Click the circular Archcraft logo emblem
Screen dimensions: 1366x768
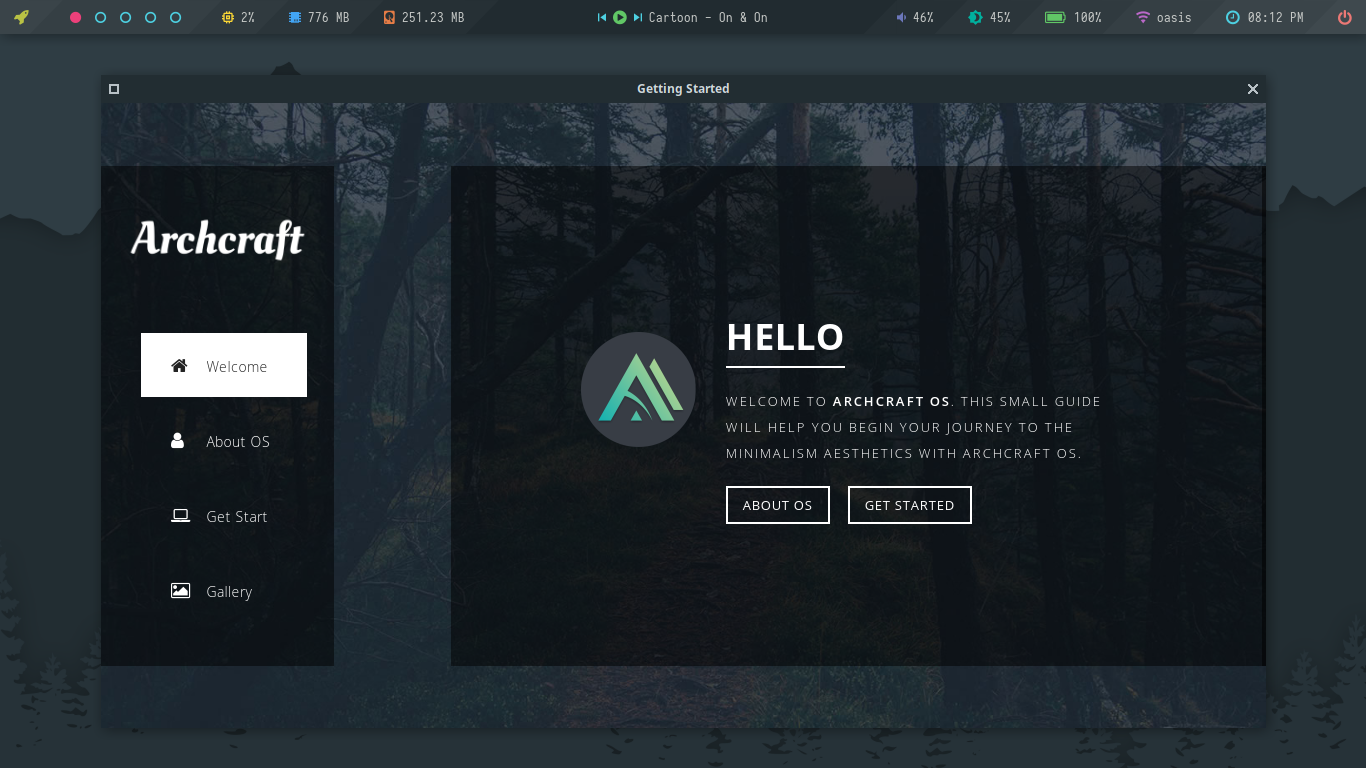(x=638, y=390)
